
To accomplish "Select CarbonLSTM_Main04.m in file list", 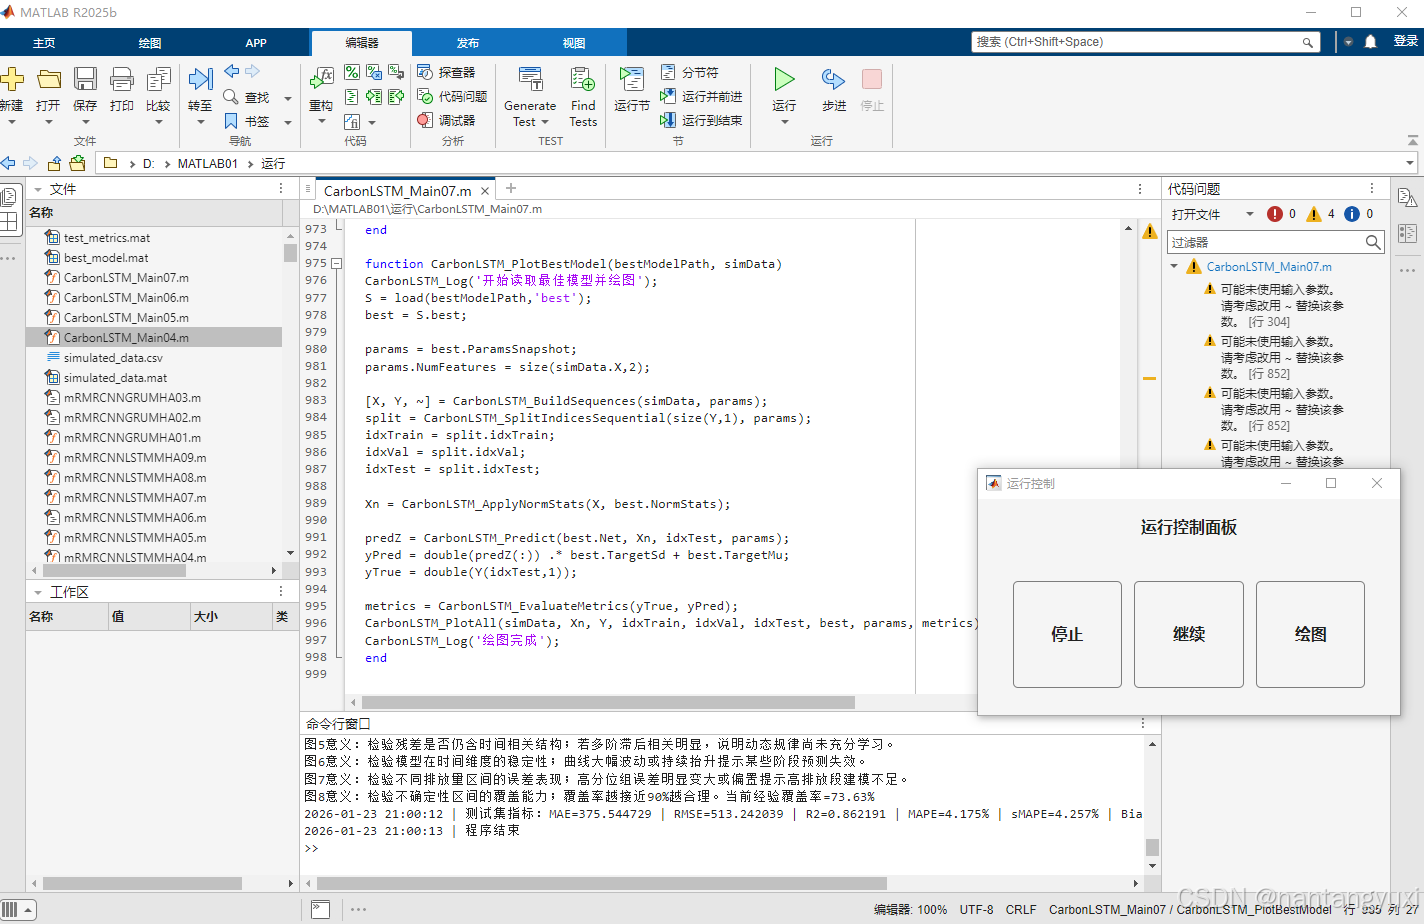I will [x=154, y=338].
